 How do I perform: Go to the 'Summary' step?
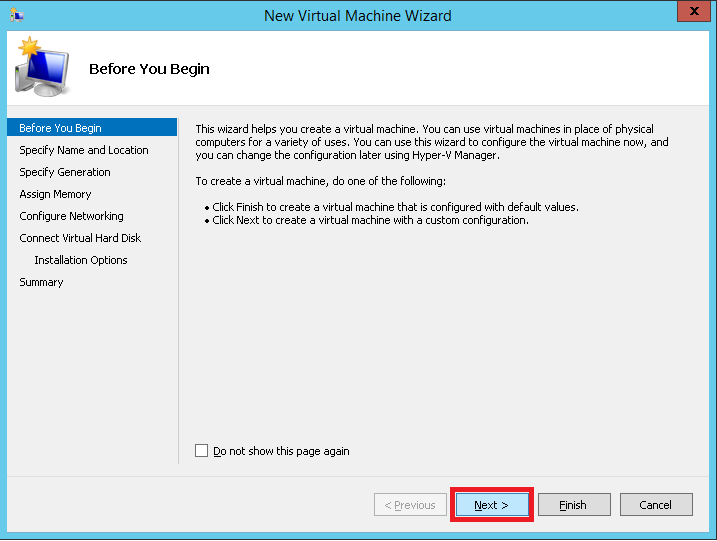click(x=41, y=282)
